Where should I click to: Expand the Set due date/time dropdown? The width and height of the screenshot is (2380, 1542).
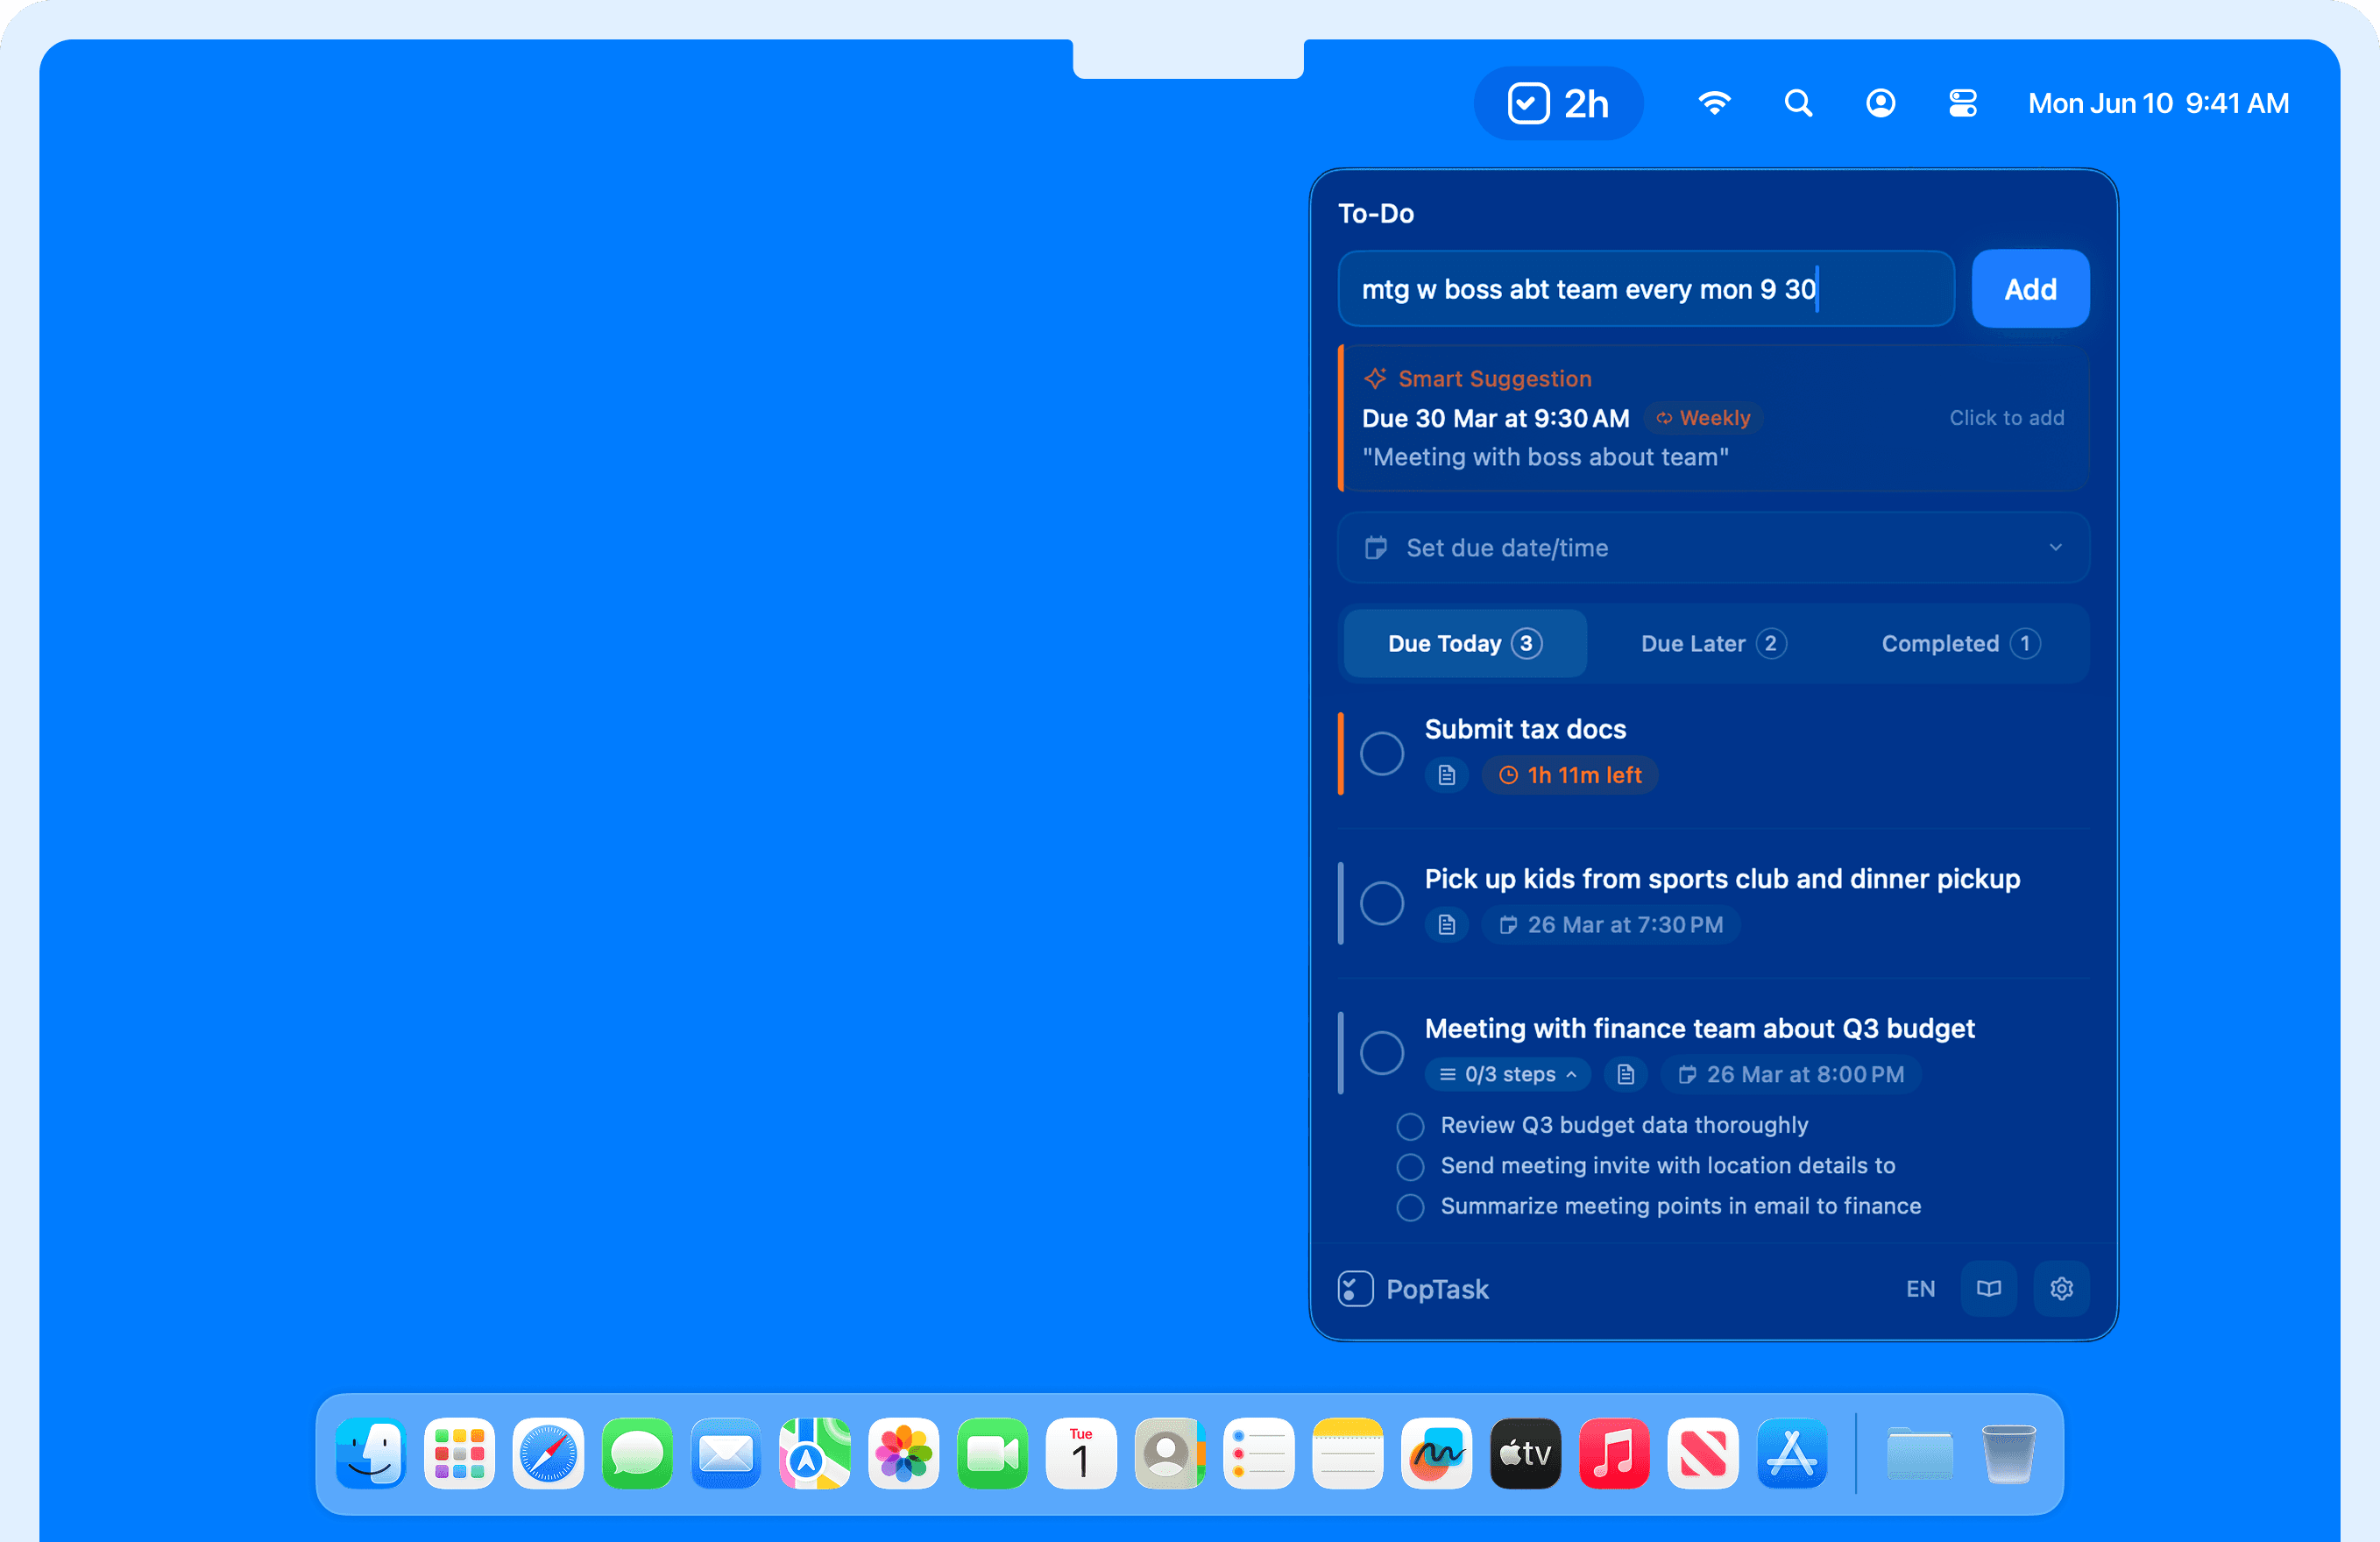(x=1713, y=548)
